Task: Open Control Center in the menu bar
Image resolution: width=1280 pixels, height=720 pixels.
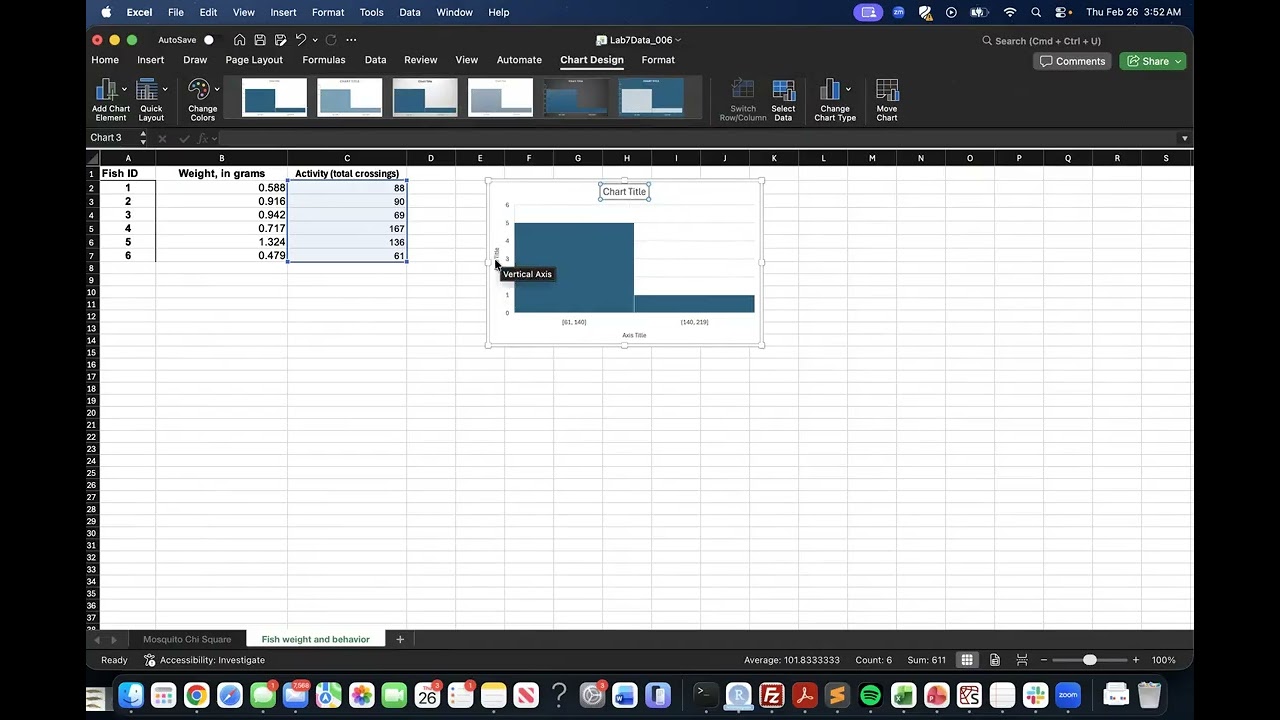Action: 1062,12
